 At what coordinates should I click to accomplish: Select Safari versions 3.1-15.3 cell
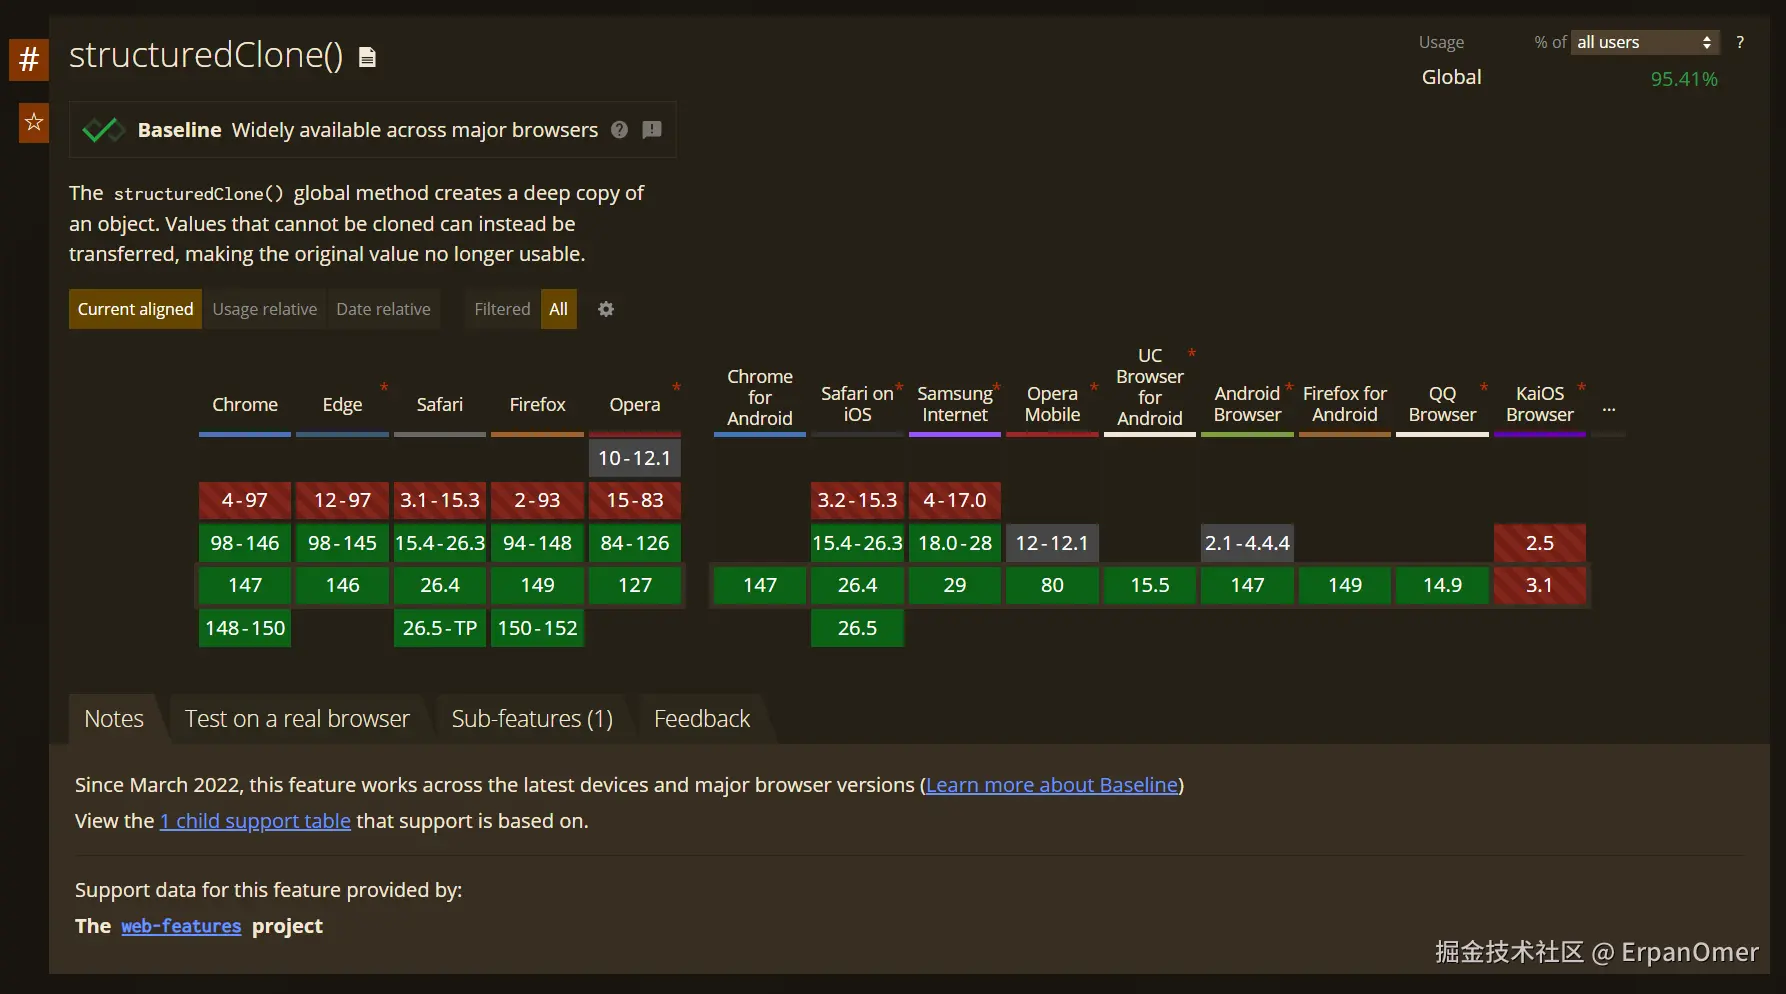point(440,500)
